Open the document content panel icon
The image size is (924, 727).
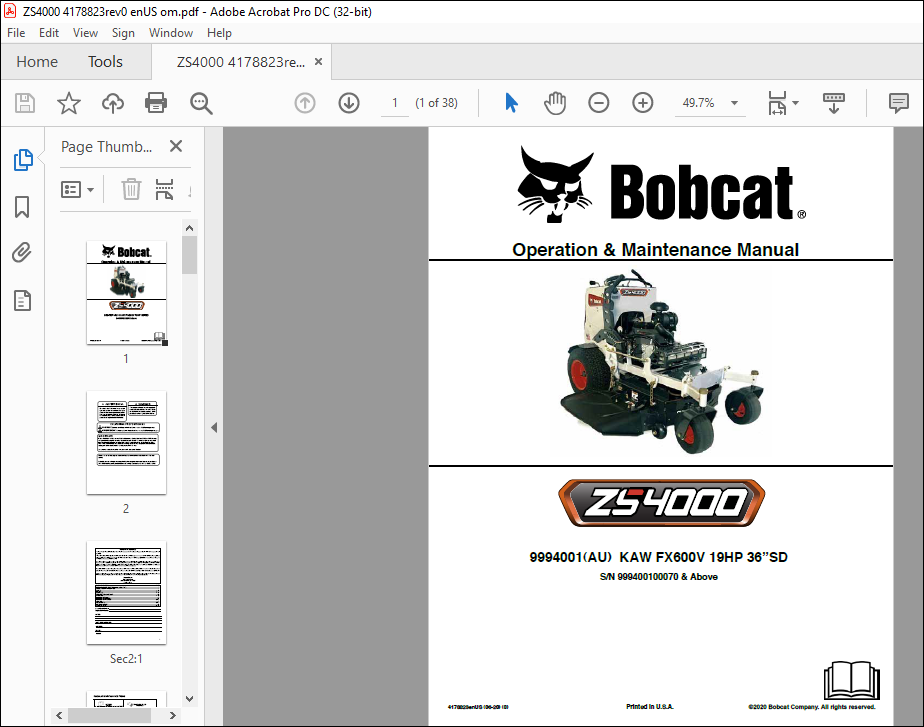pyautogui.click(x=22, y=300)
